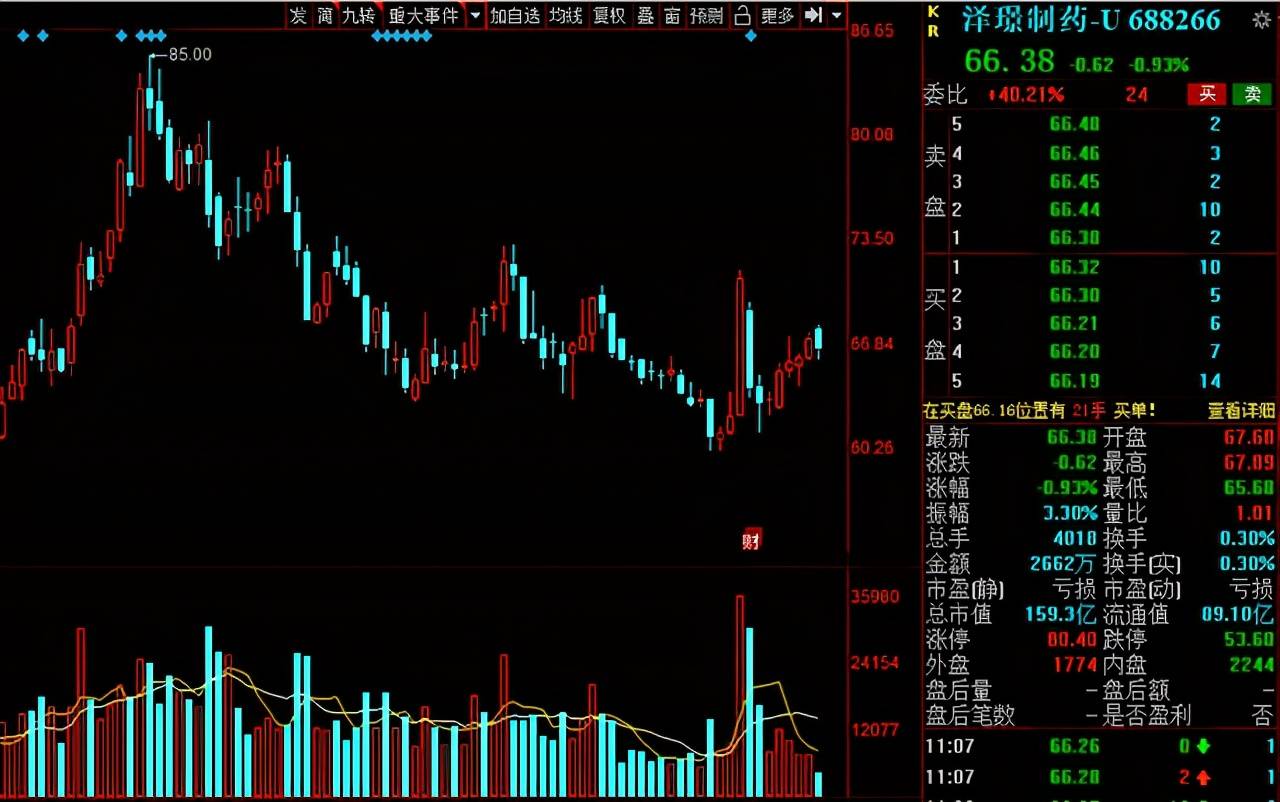Click the 最低 value 65.60

[x=1247, y=488]
